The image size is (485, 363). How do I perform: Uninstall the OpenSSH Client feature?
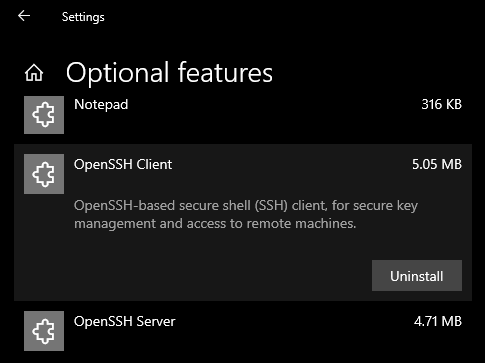point(417,276)
